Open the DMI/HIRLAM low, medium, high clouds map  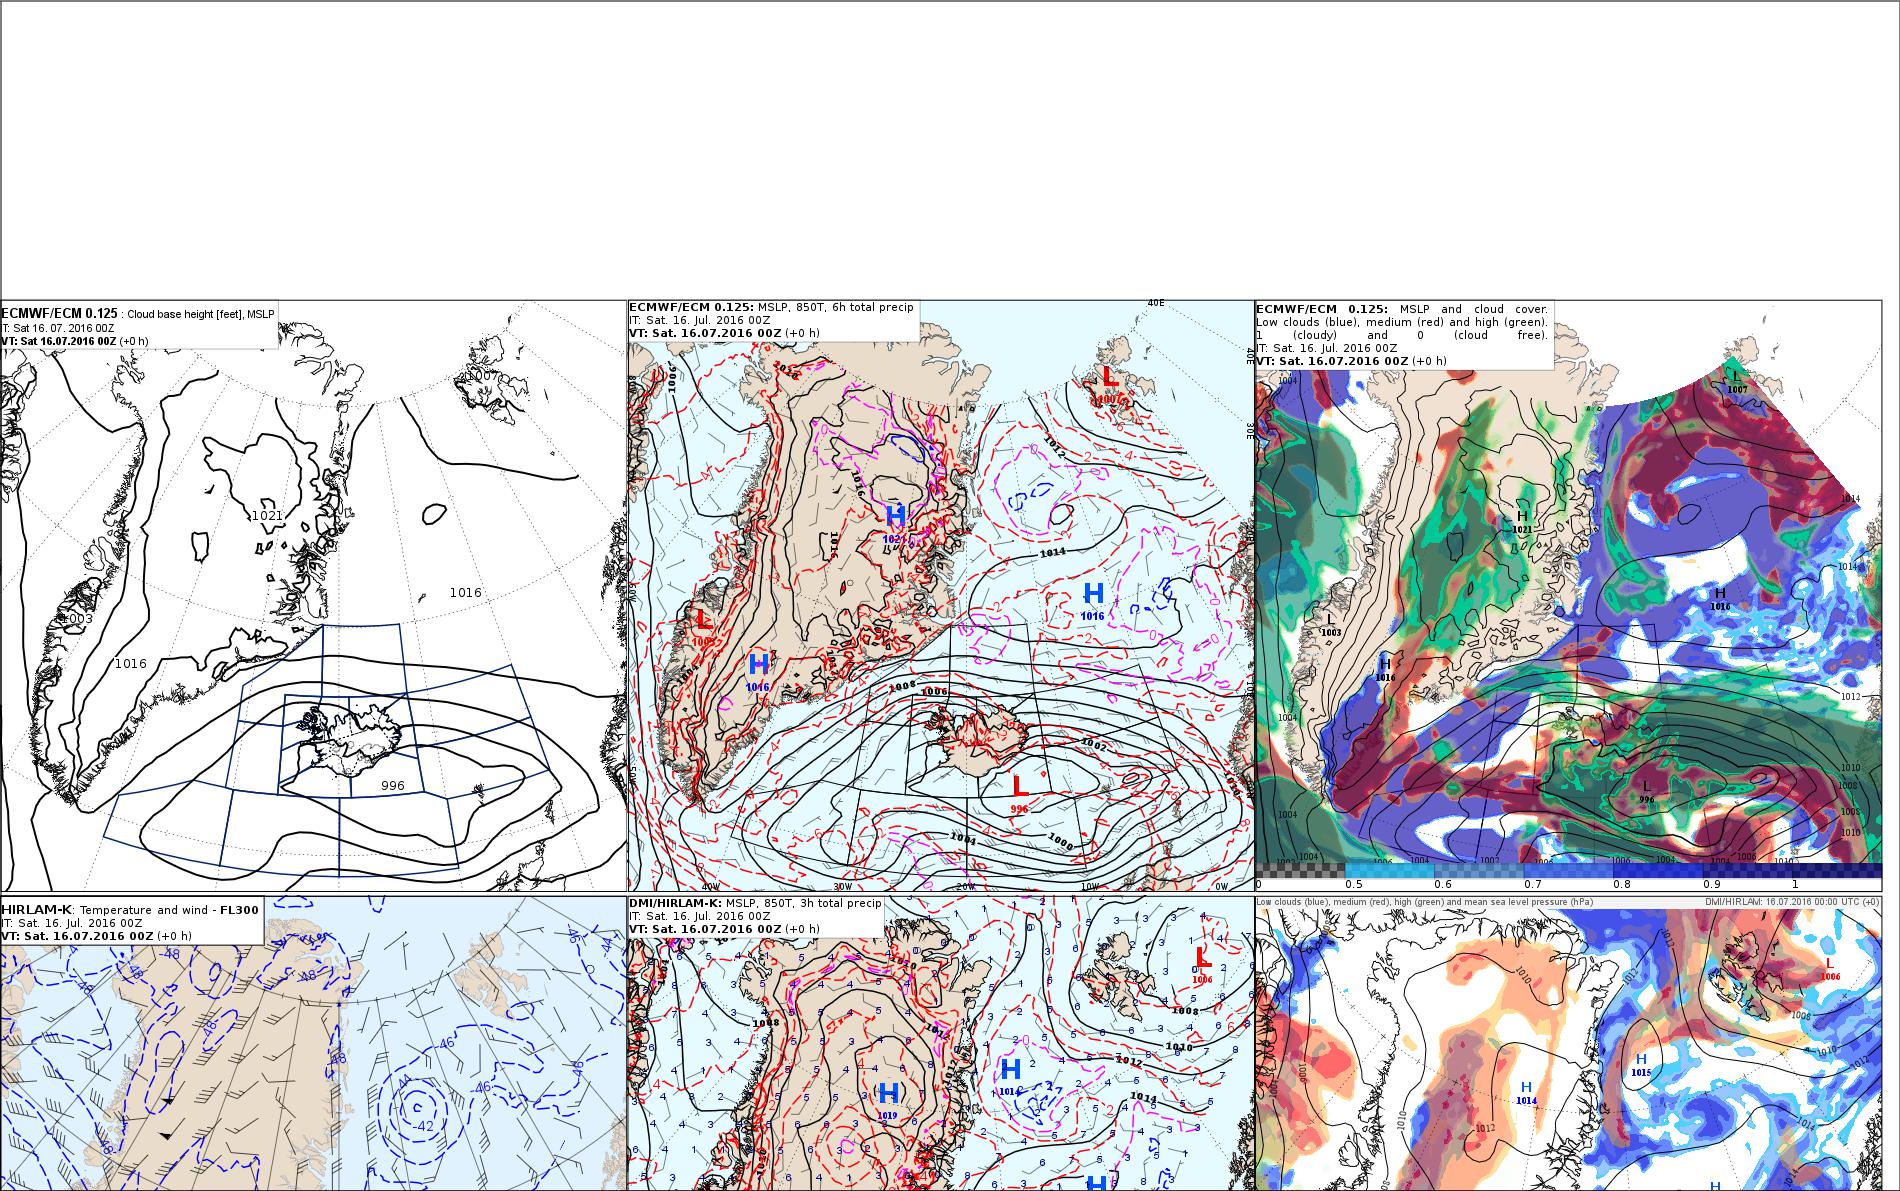[x=1568, y=1043]
